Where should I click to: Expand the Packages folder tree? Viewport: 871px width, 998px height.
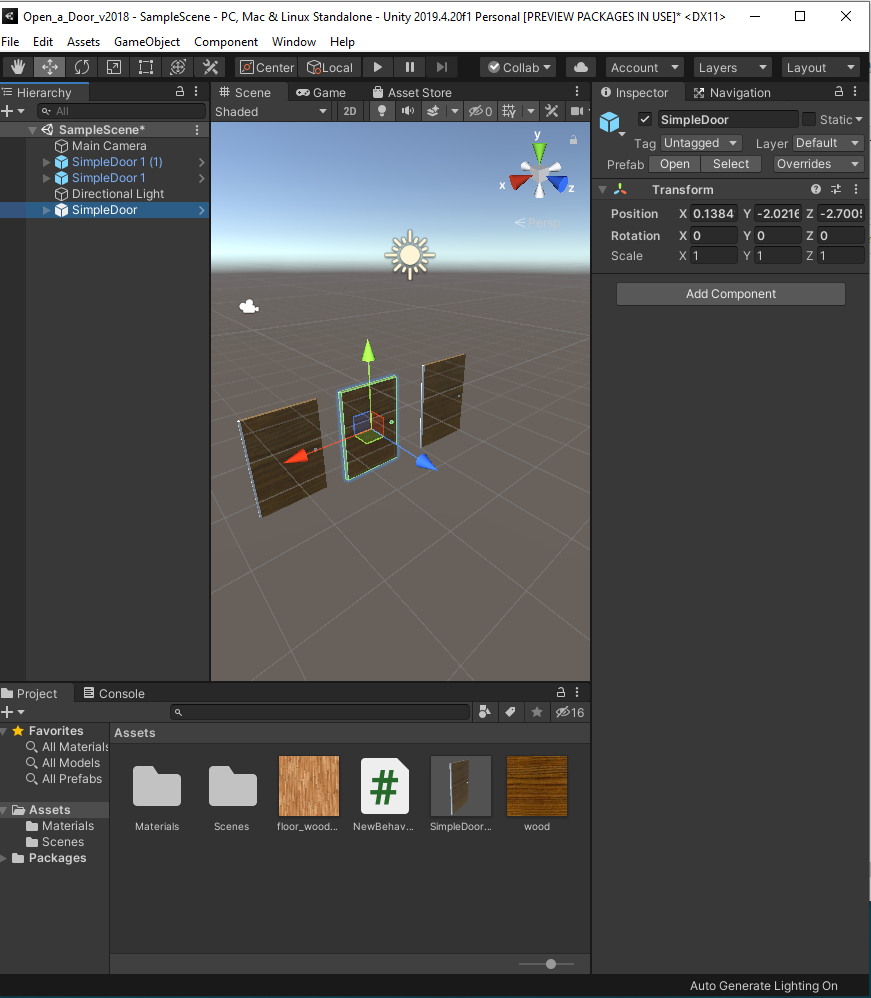point(4,858)
